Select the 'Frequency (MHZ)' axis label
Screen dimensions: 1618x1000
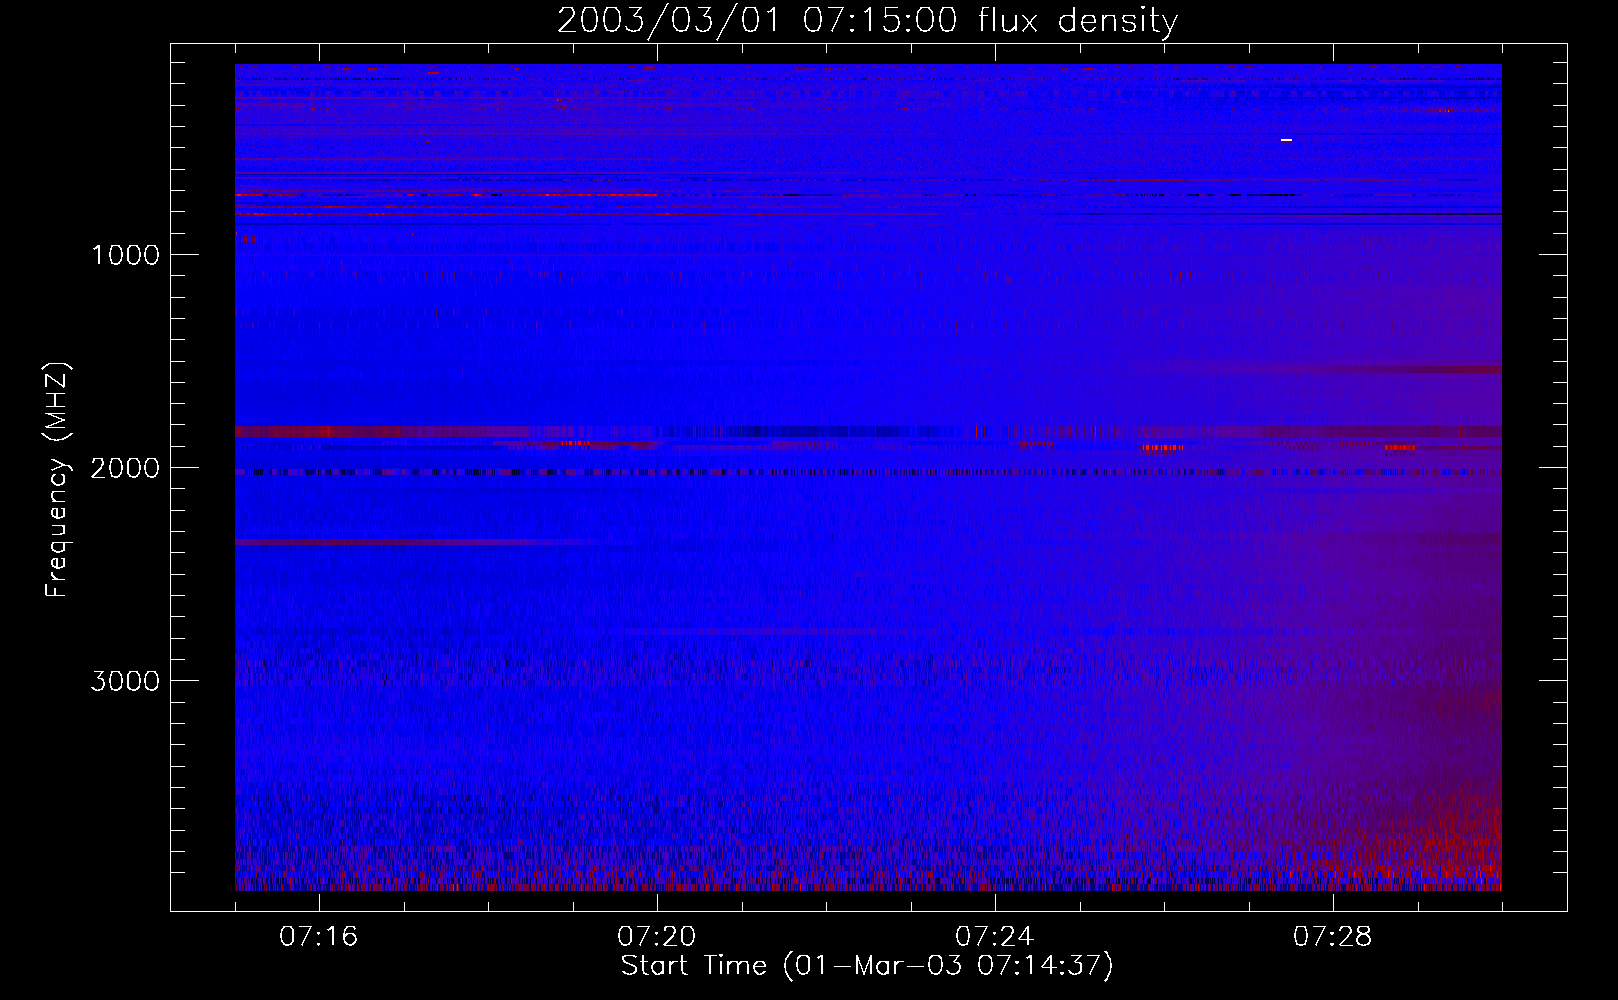(57, 480)
